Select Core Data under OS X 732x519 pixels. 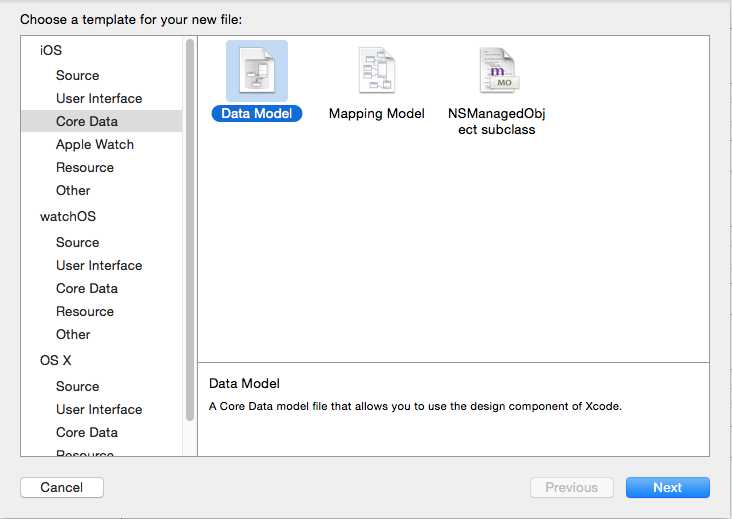tap(87, 432)
